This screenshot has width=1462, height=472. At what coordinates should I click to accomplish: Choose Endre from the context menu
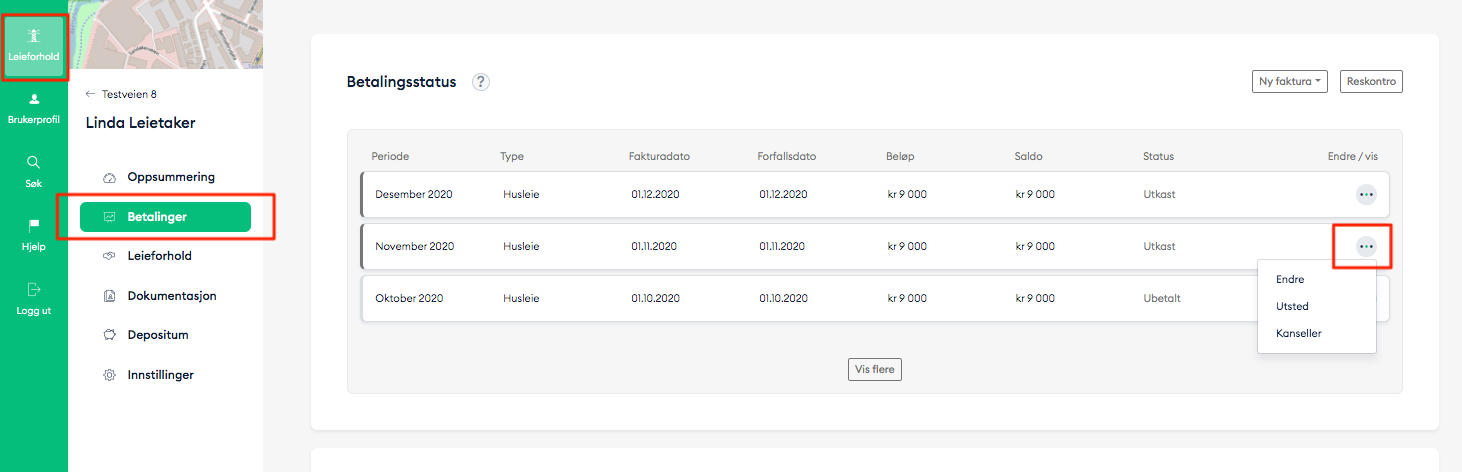1290,280
